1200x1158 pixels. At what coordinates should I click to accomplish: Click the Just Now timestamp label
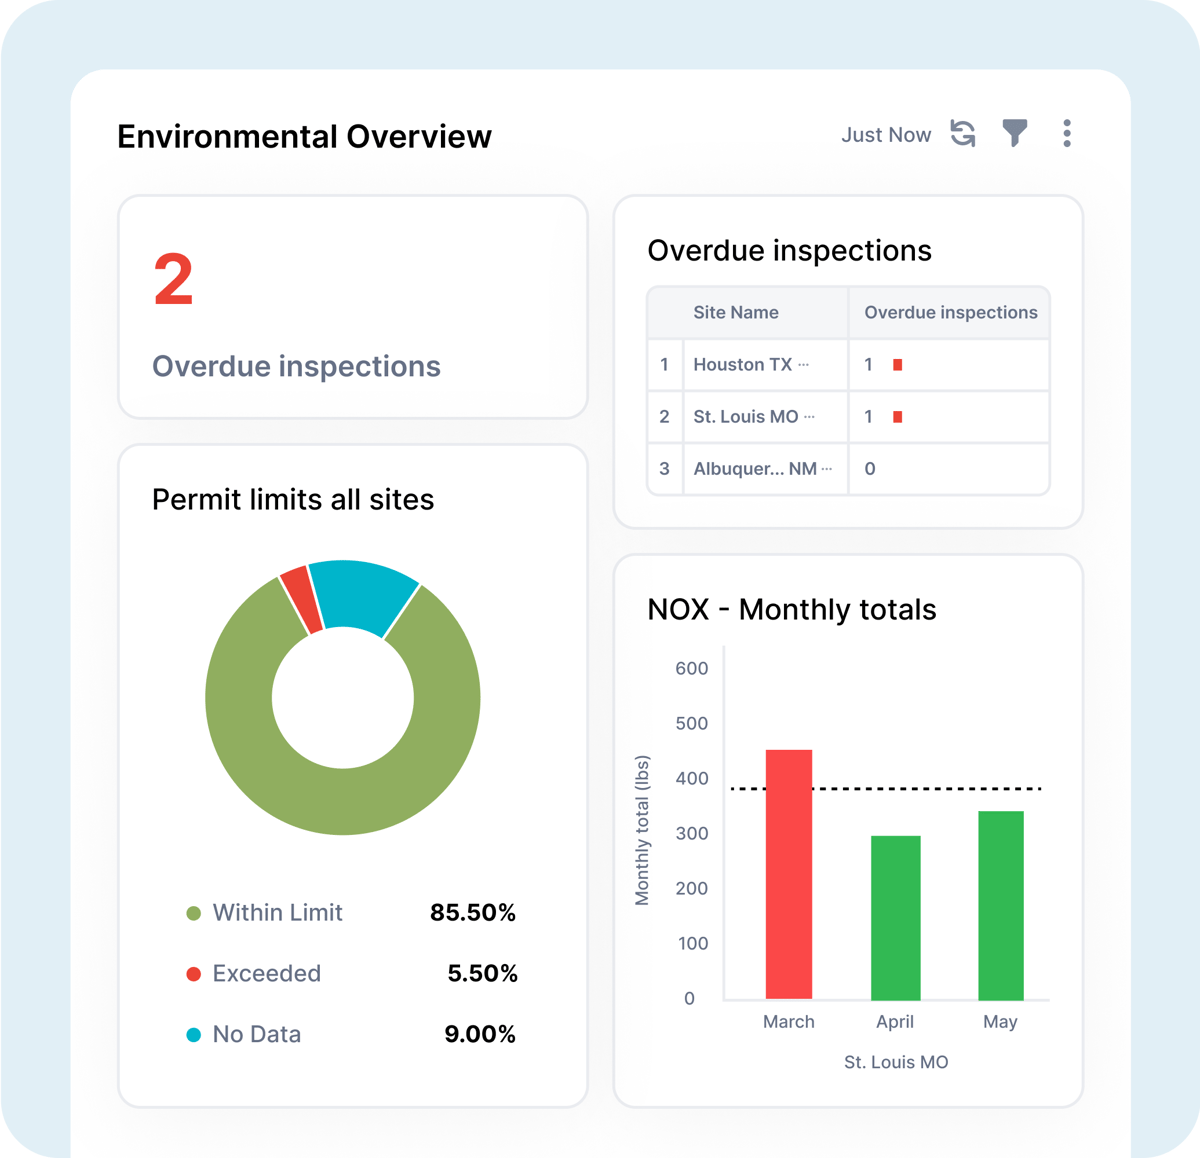point(886,134)
